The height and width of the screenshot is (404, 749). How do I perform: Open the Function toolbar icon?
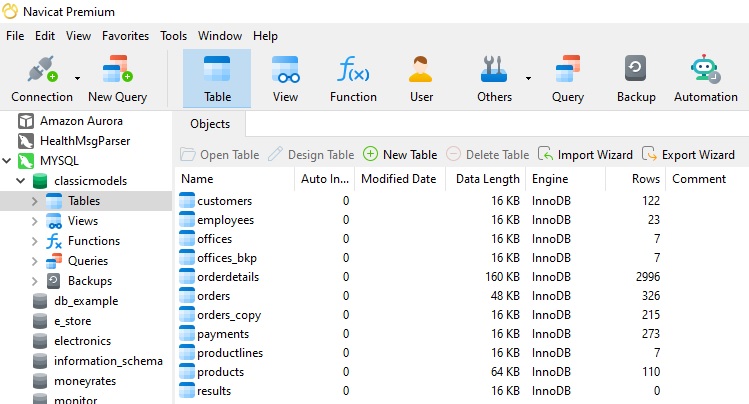click(353, 69)
